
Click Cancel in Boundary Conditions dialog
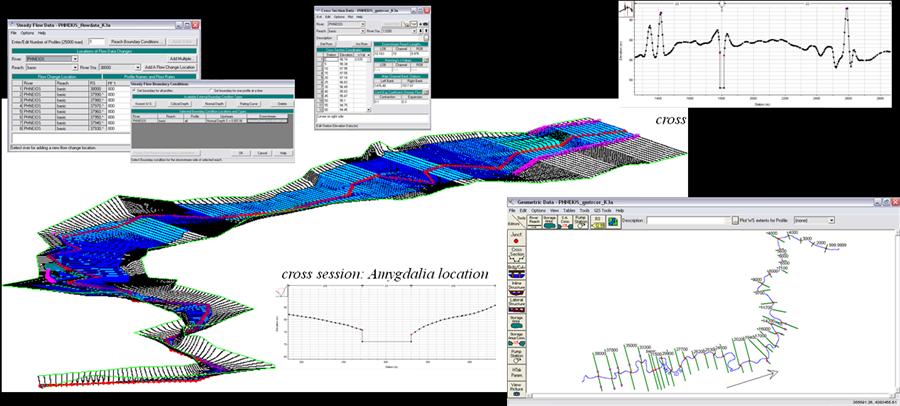262,153
